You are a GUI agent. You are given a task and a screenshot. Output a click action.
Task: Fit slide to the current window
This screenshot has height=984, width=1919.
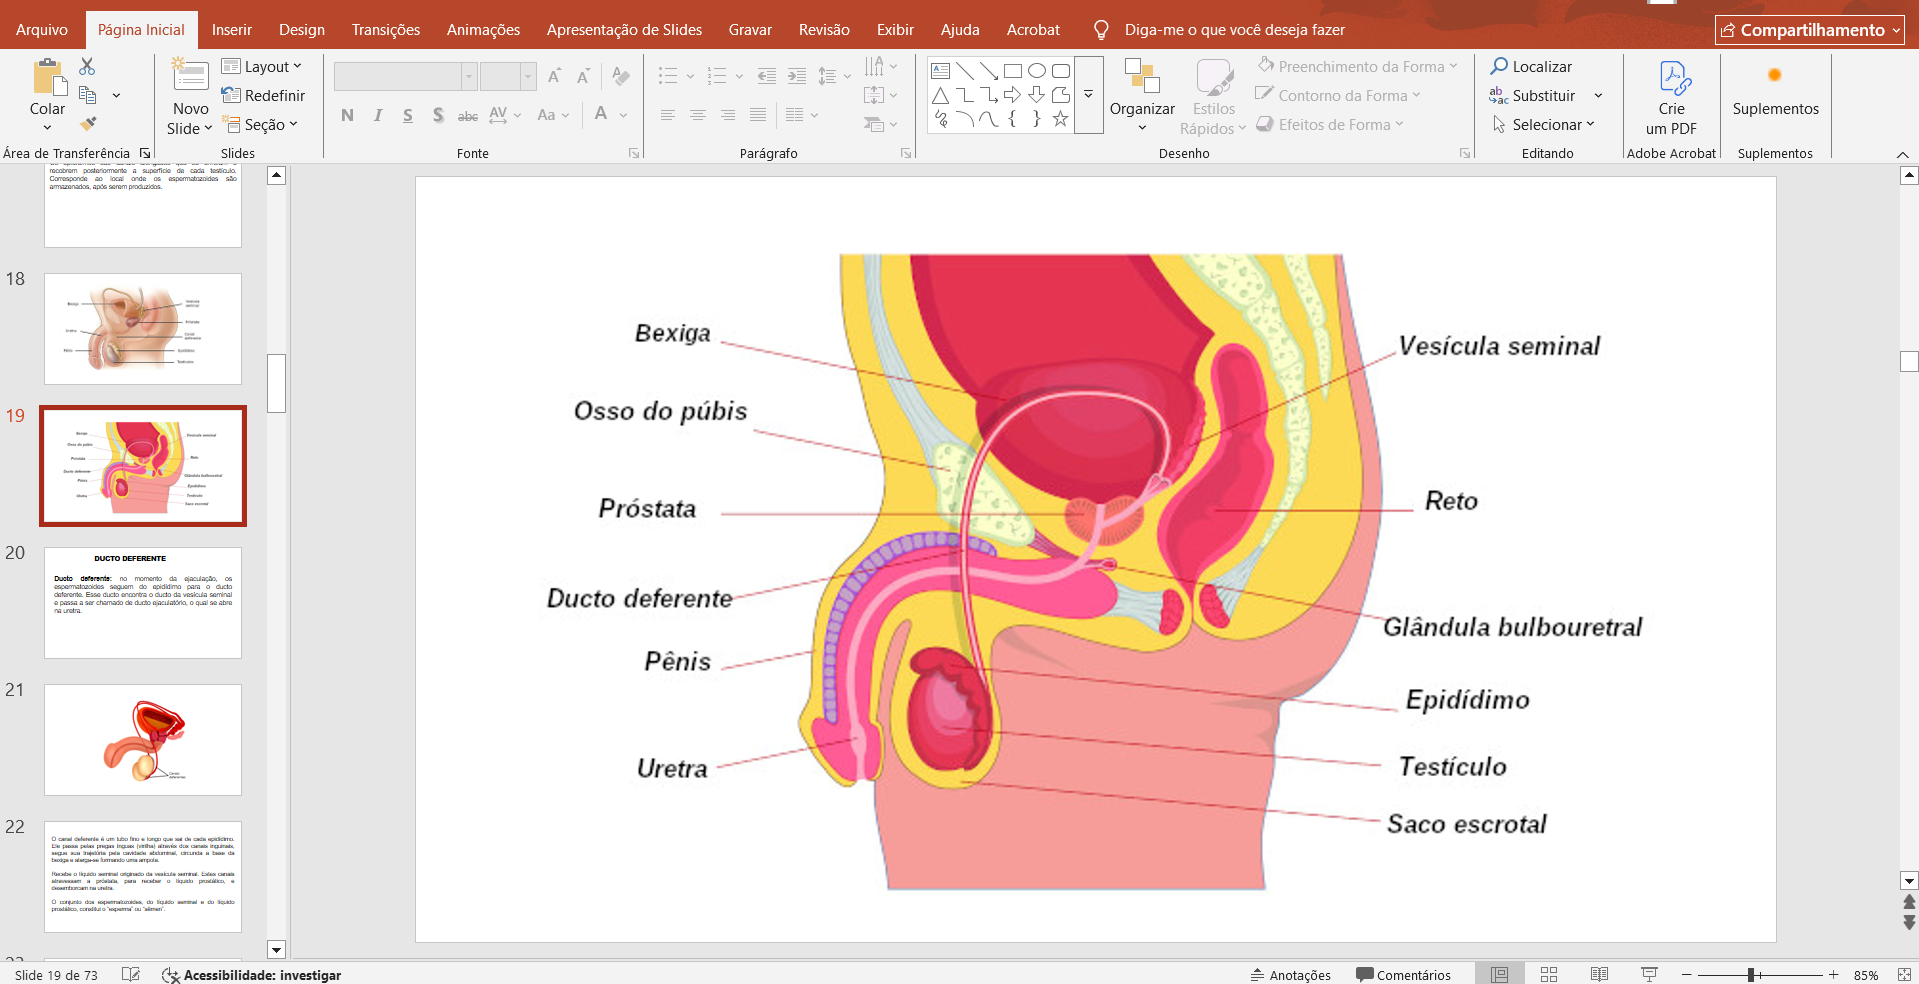click(1904, 974)
